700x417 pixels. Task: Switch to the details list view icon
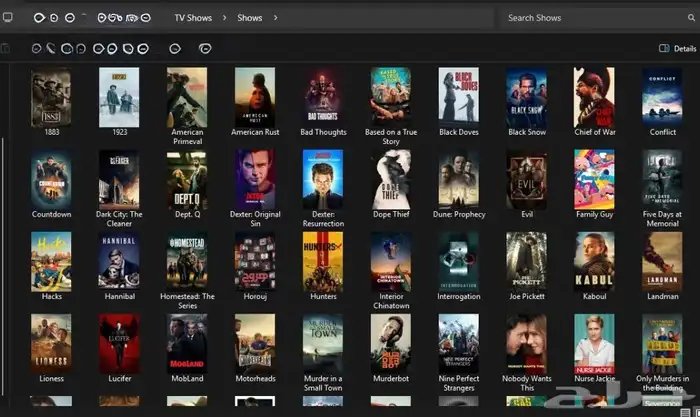pos(685,412)
